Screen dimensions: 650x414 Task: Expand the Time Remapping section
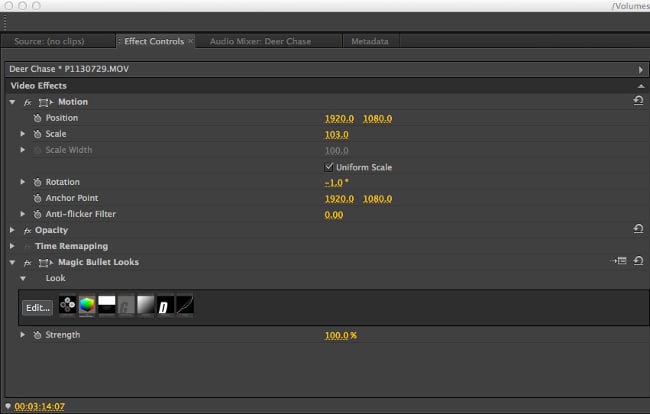click(x=12, y=246)
